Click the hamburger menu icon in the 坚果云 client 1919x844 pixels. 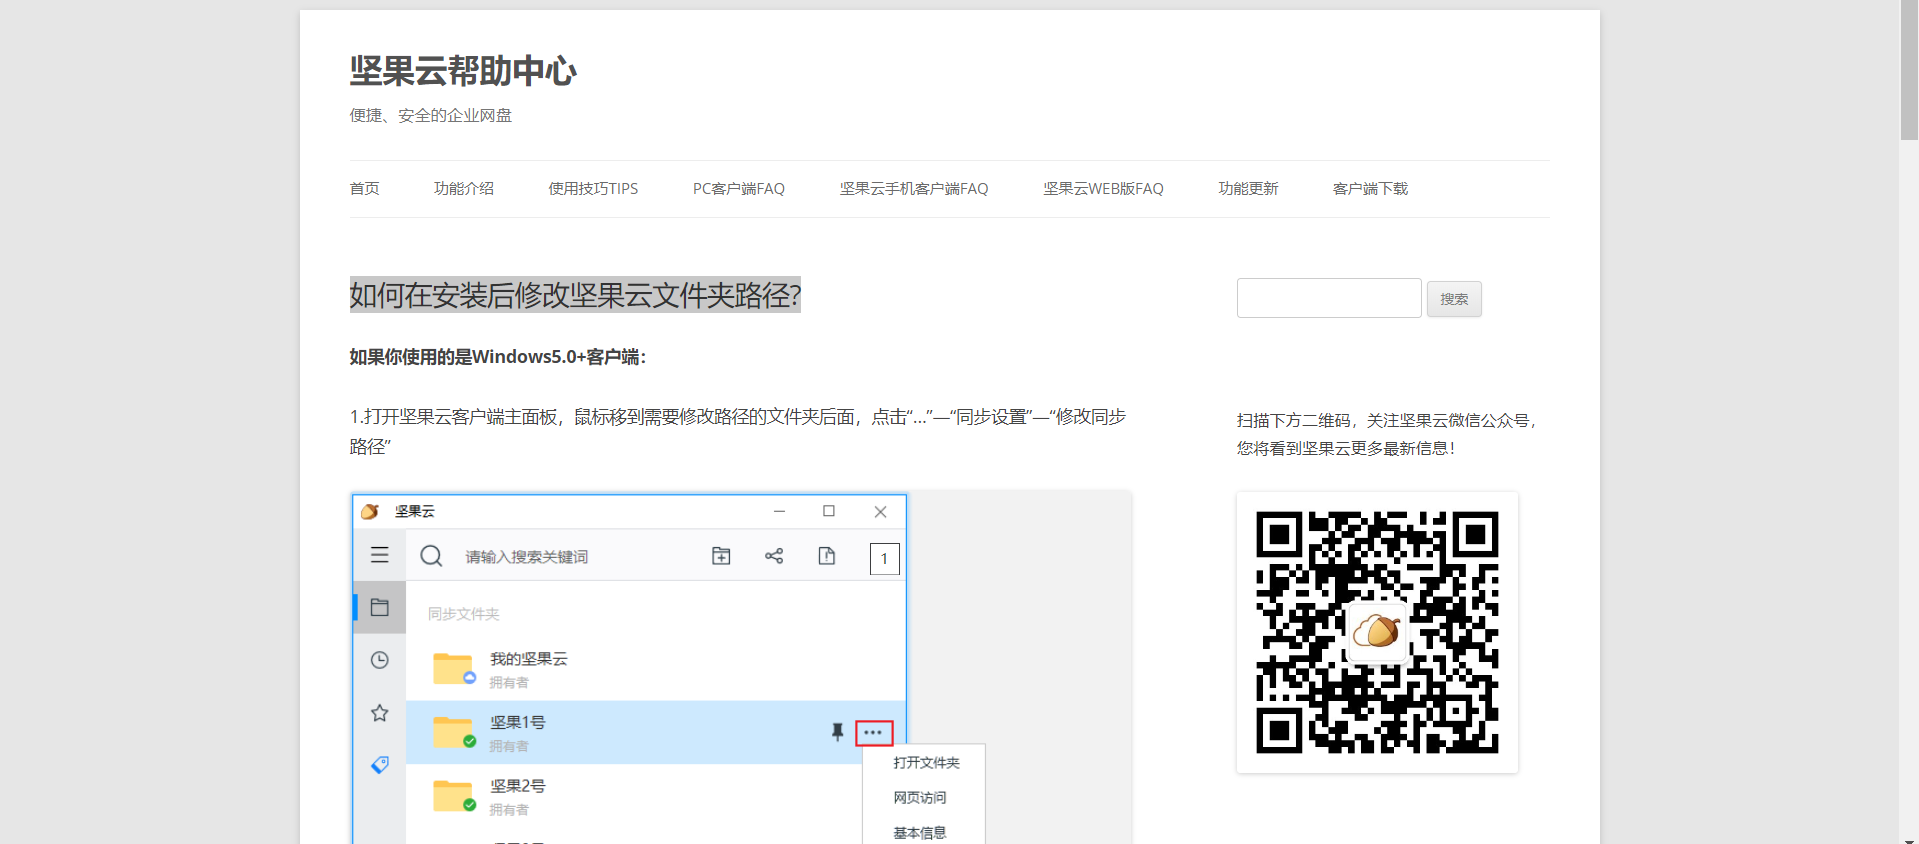pos(380,555)
